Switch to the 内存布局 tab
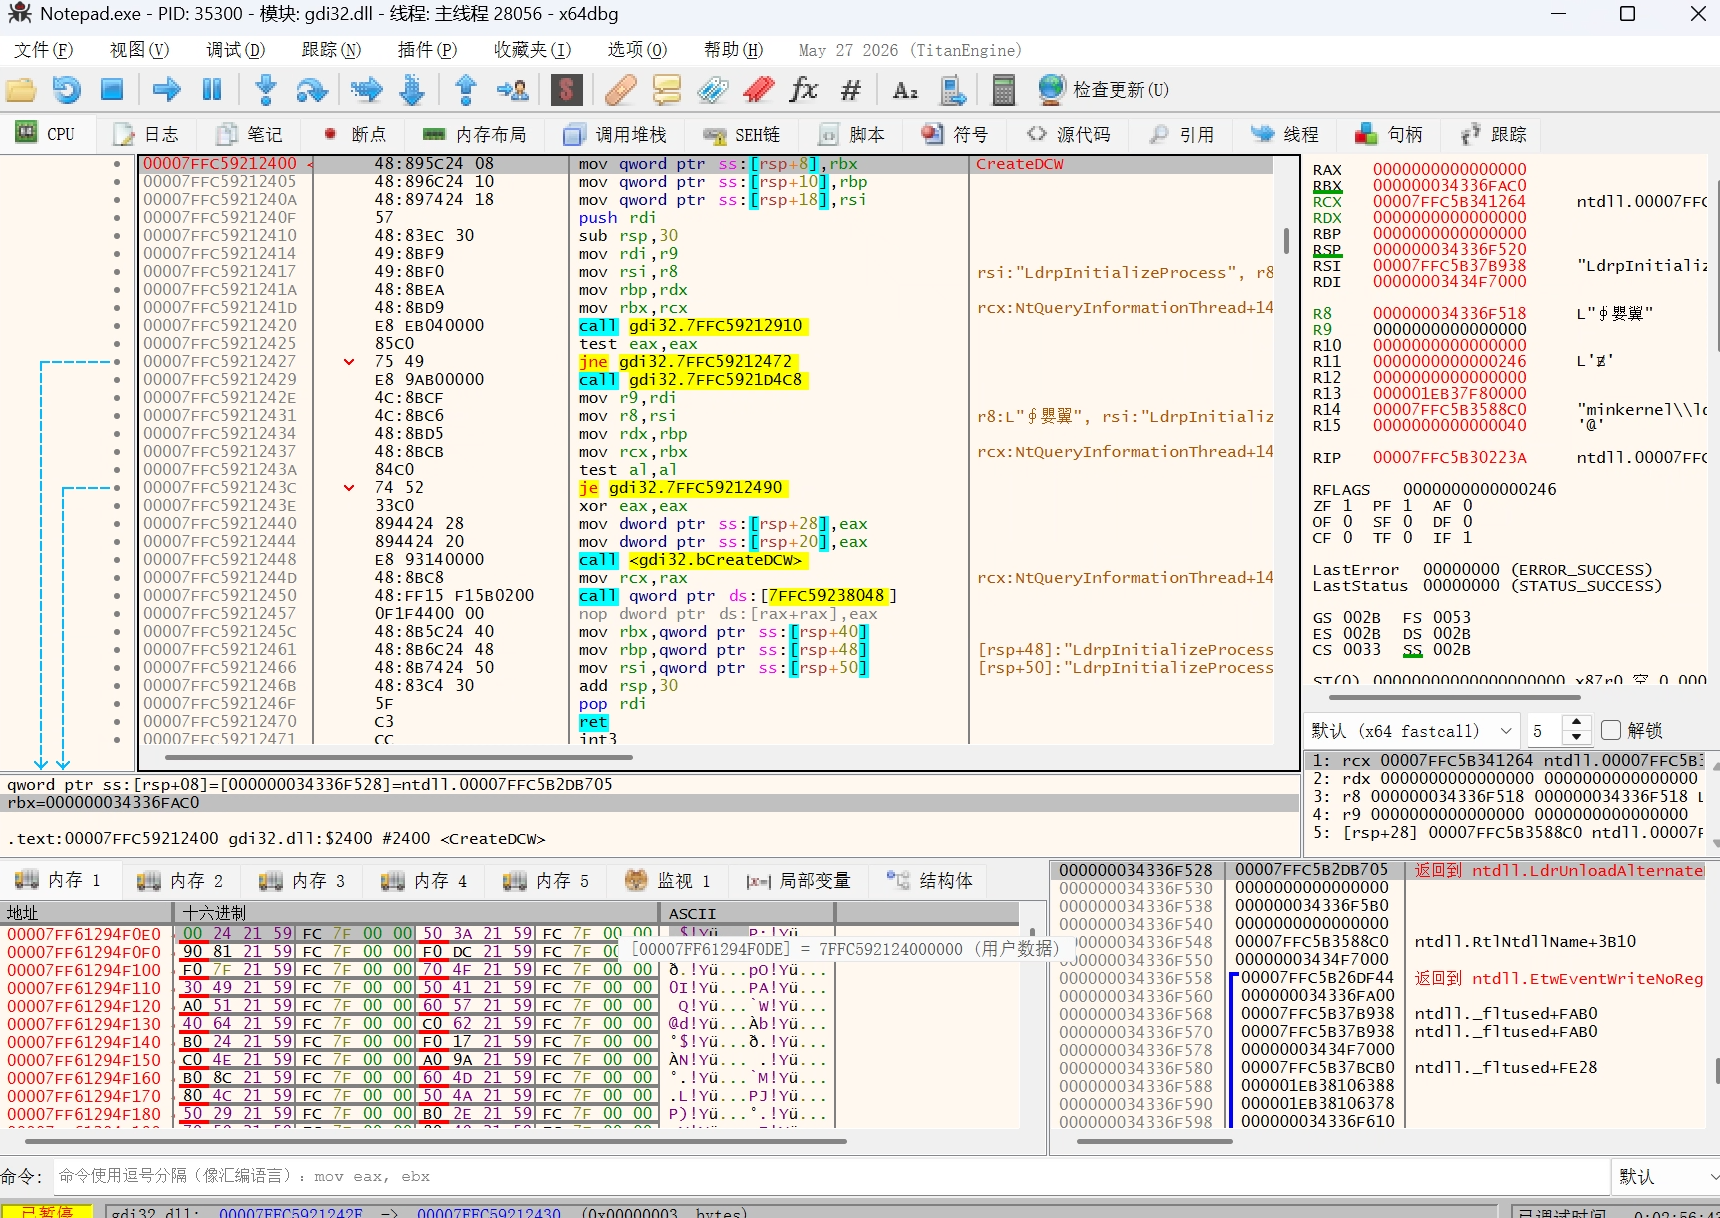This screenshot has width=1720, height=1218. (x=475, y=134)
